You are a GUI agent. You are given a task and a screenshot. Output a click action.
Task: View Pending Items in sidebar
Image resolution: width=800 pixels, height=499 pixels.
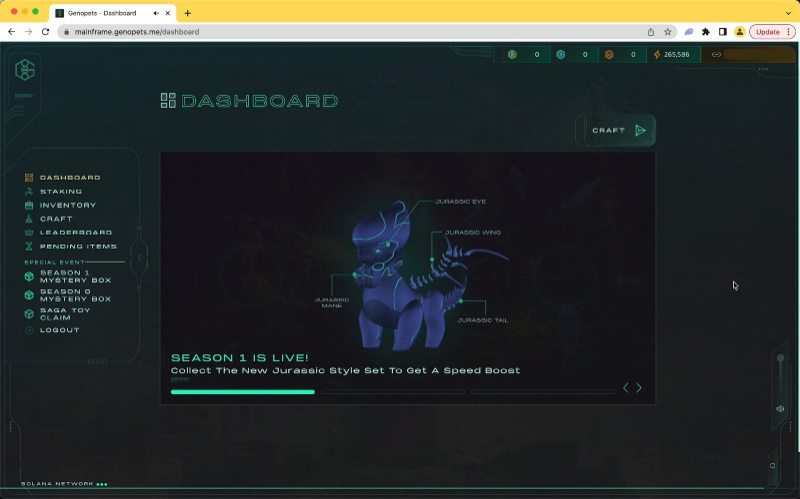coord(79,246)
